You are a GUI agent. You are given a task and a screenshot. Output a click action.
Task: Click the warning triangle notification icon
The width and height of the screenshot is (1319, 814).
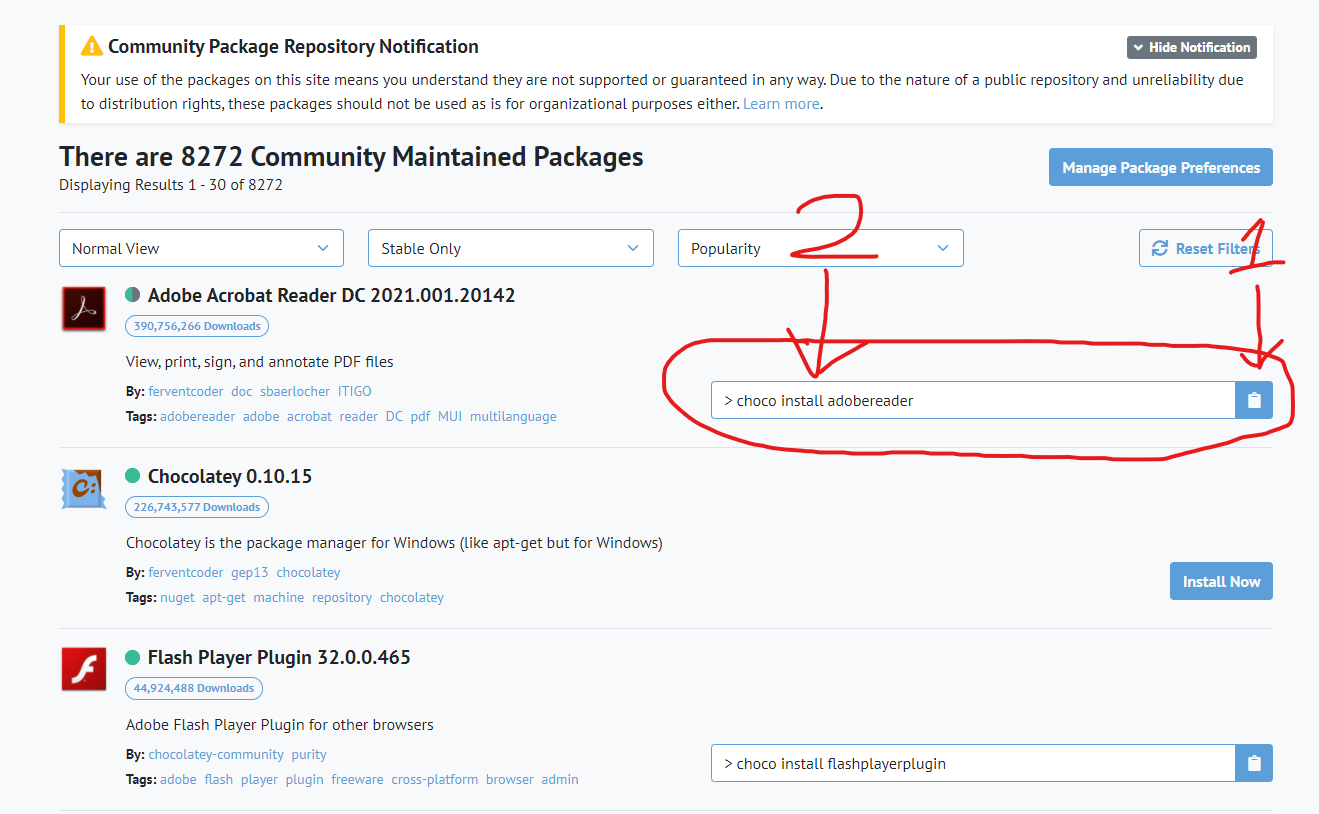coord(92,46)
